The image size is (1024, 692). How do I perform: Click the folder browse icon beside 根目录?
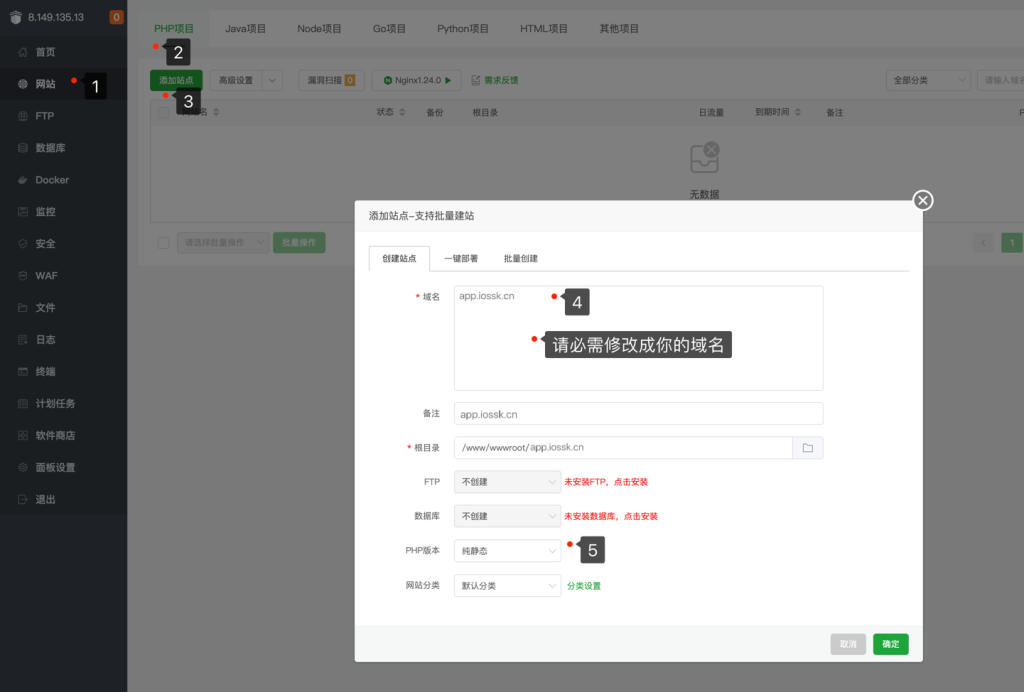coord(808,447)
